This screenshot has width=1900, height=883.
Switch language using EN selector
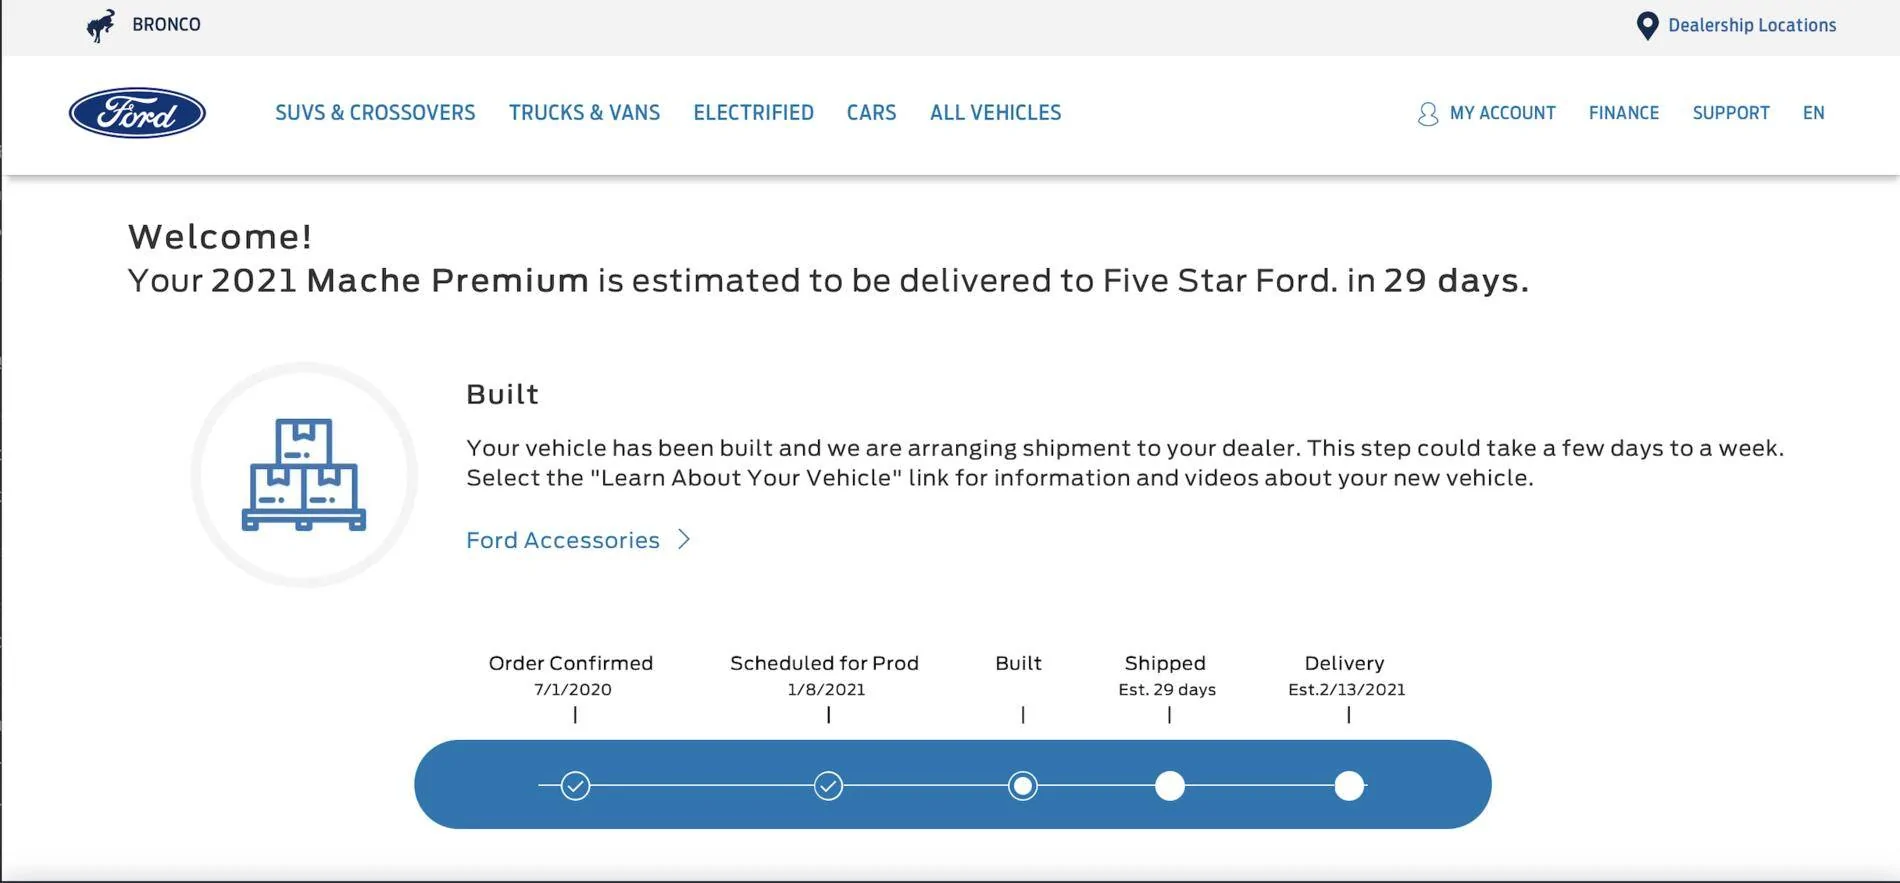pyautogui.click(x=1813, y=113)
